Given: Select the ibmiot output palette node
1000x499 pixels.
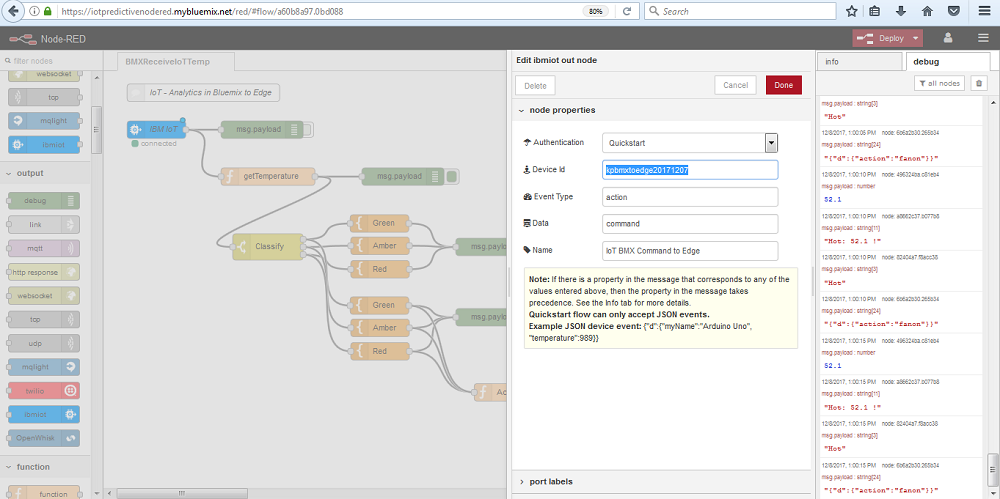Looking at the screenshot, I should point(44,414).
